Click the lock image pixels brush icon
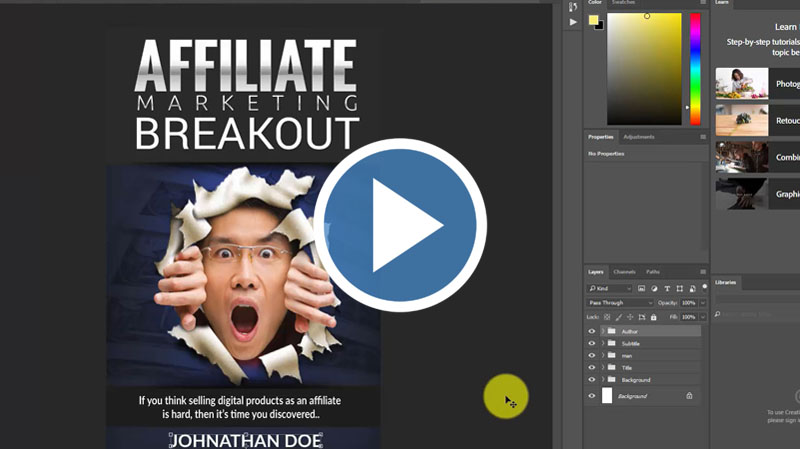This screenshot has height=449, width=800. pyautogui.click(x=618, y=316)
